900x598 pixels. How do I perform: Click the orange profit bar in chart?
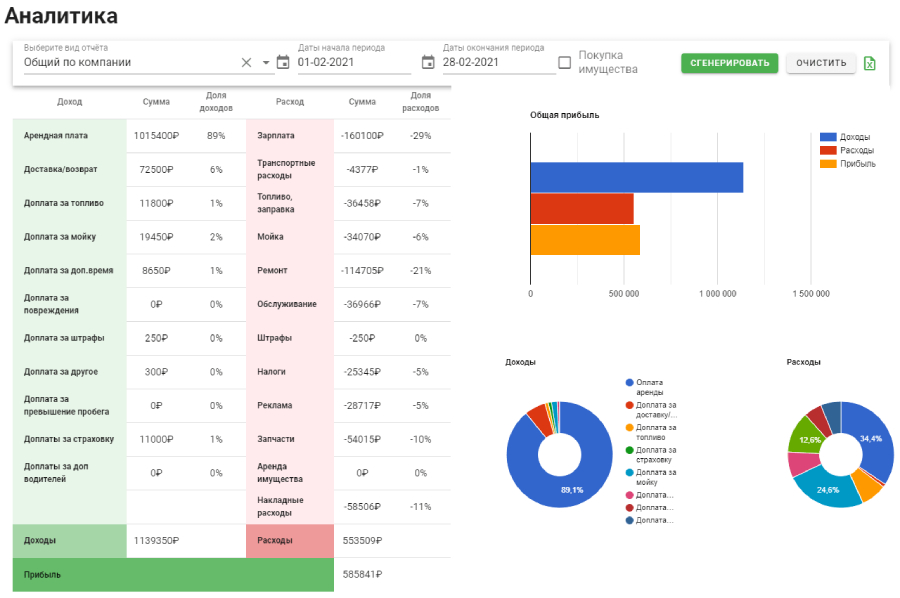point(584,241)
